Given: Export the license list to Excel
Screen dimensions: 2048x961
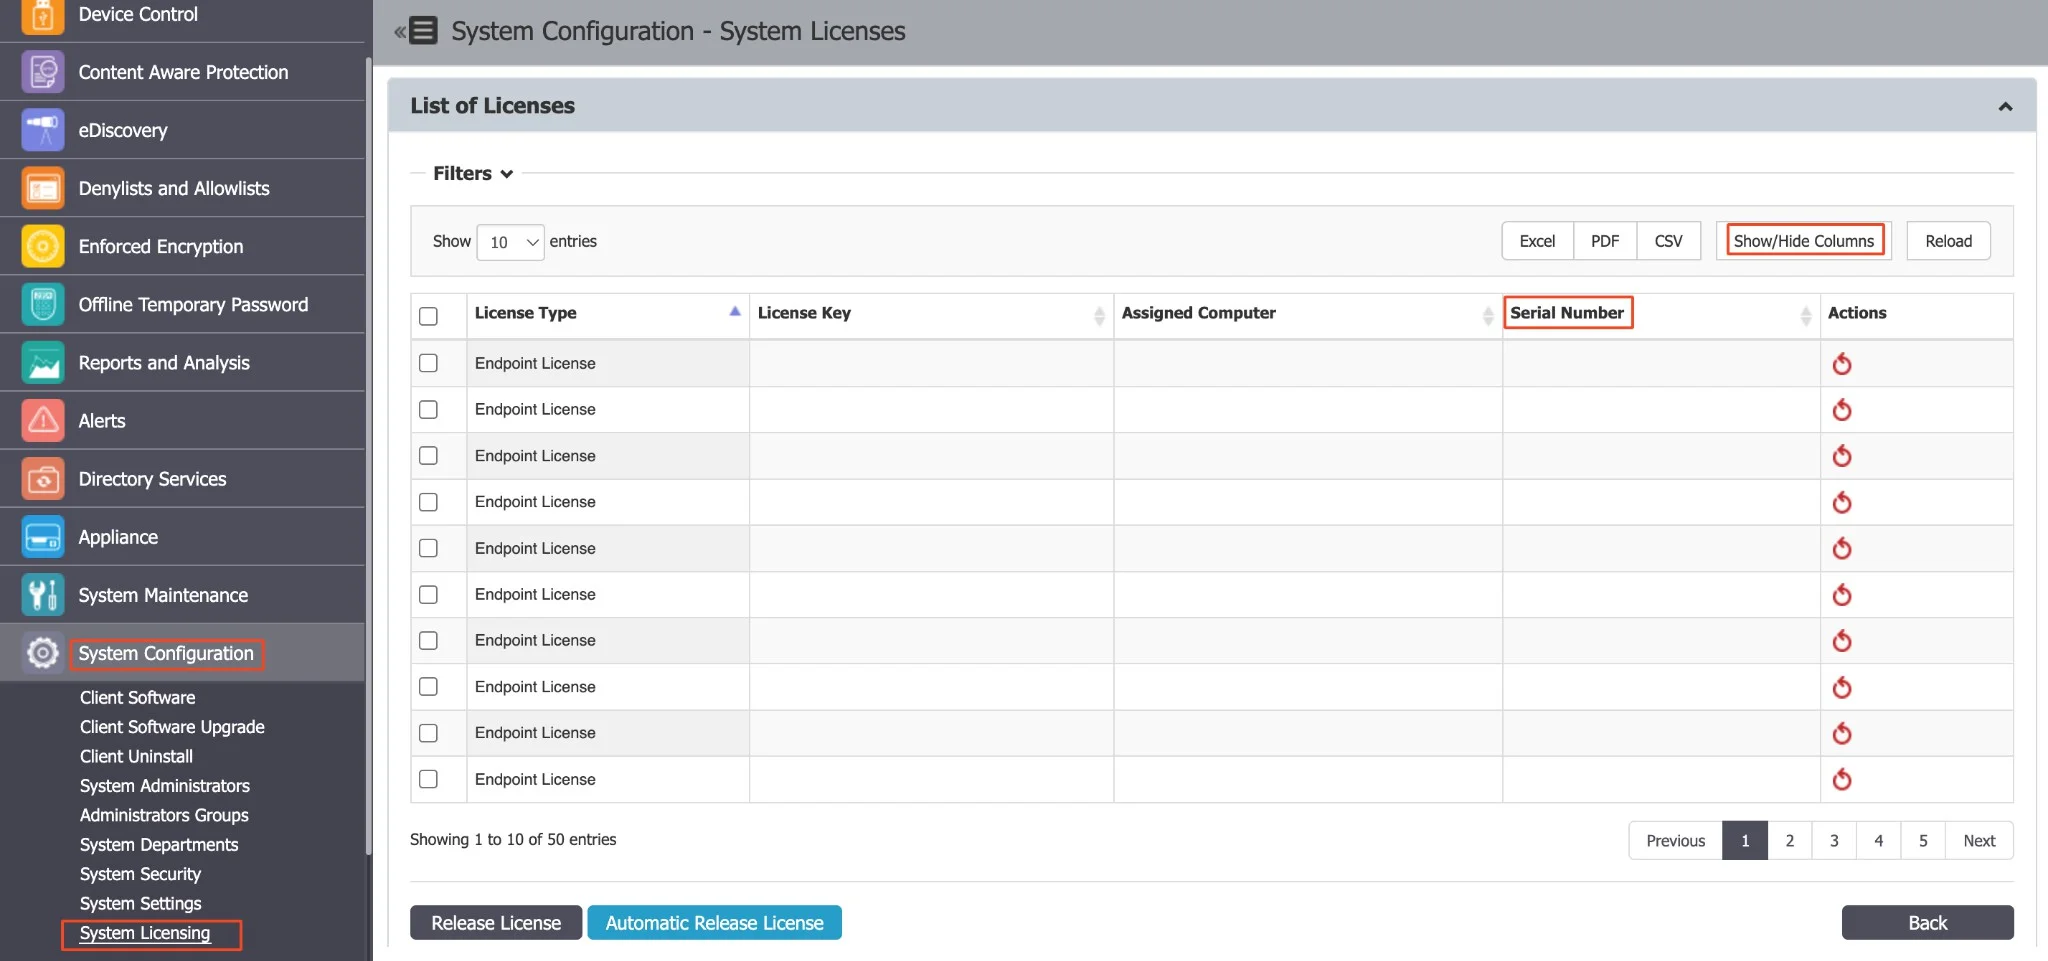Looking at the screenshot, I should coord(1537,241).
